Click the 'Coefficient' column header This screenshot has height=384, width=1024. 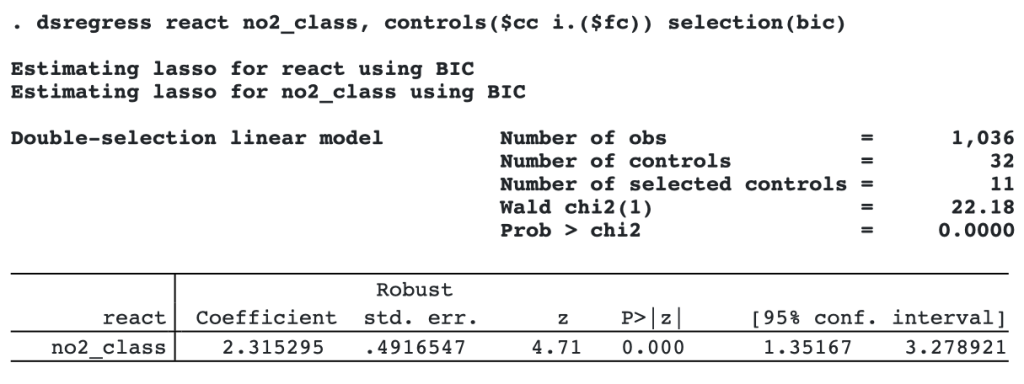[x=266, y=319]
